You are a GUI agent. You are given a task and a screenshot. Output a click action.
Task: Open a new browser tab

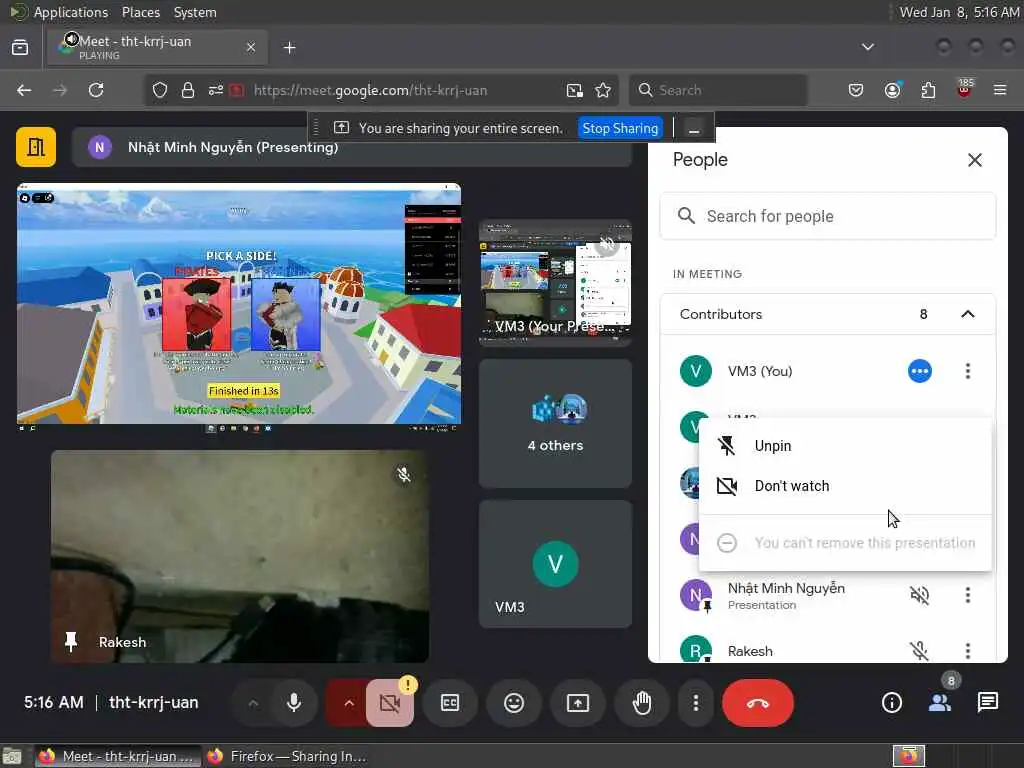coord(289,48)
